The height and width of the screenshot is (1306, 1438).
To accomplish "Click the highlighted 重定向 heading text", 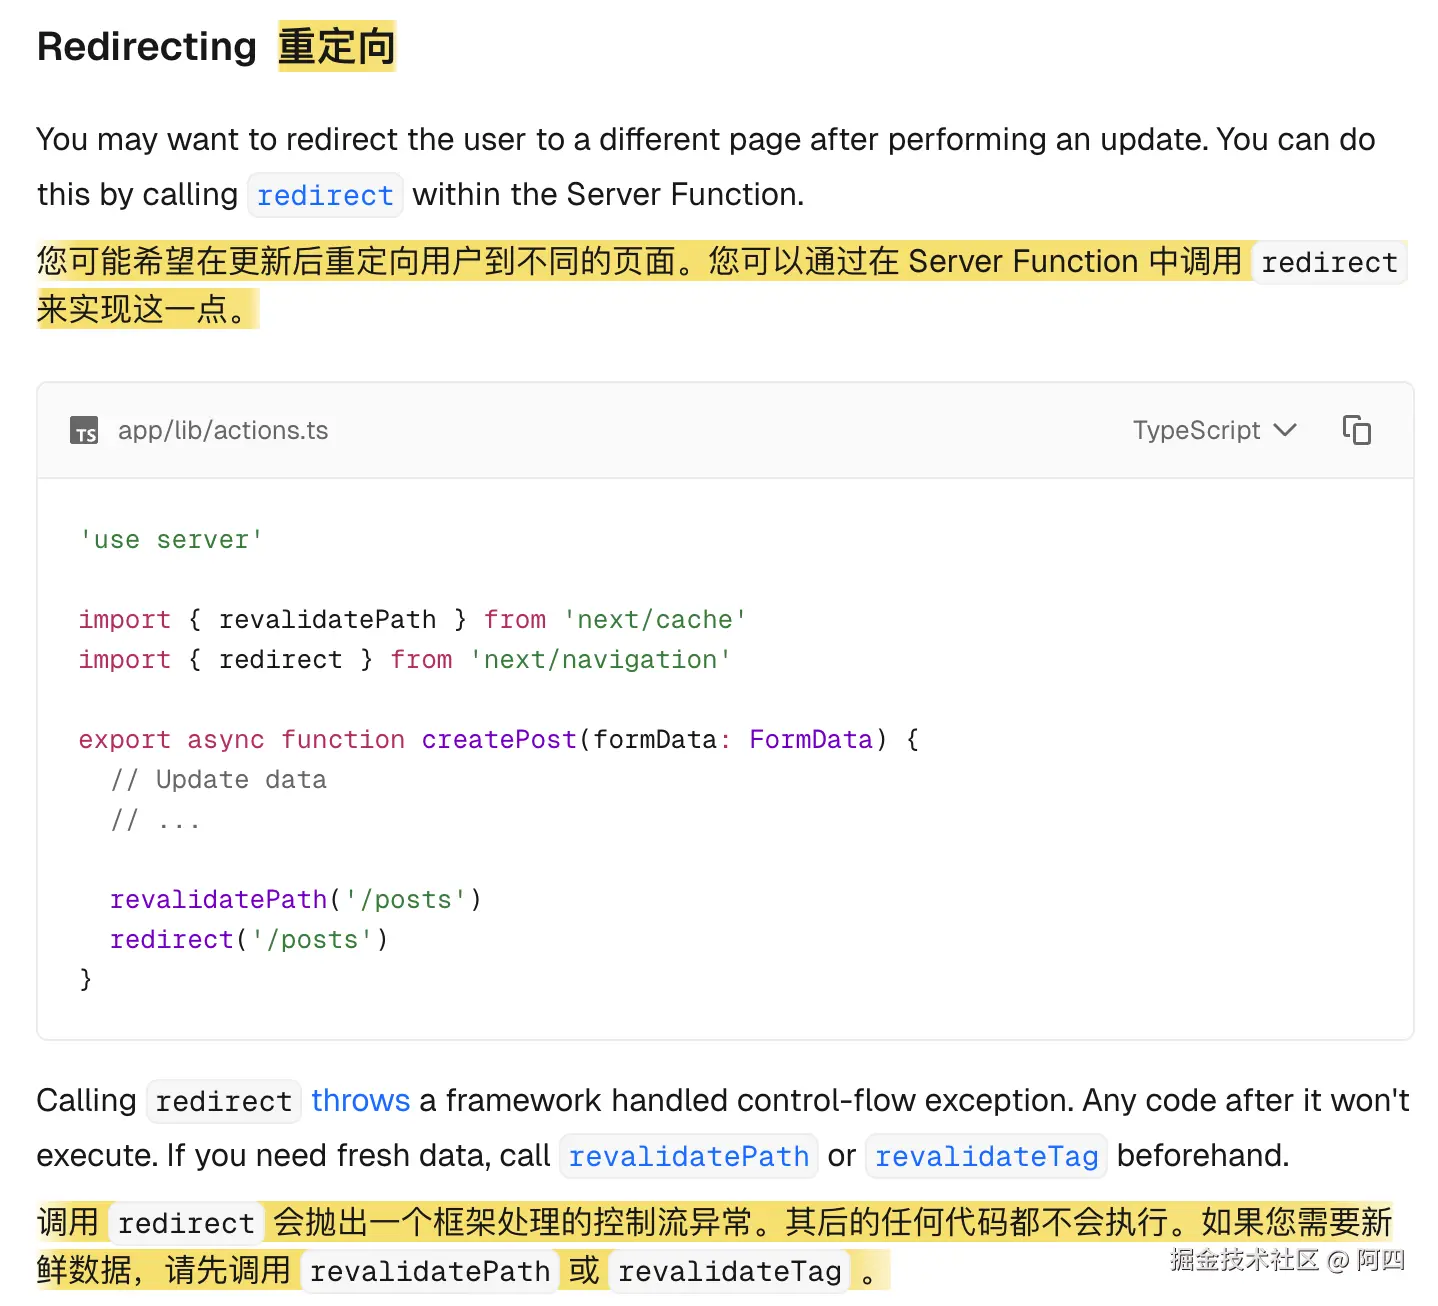I will pyautogui.click(x=337, y=47).
